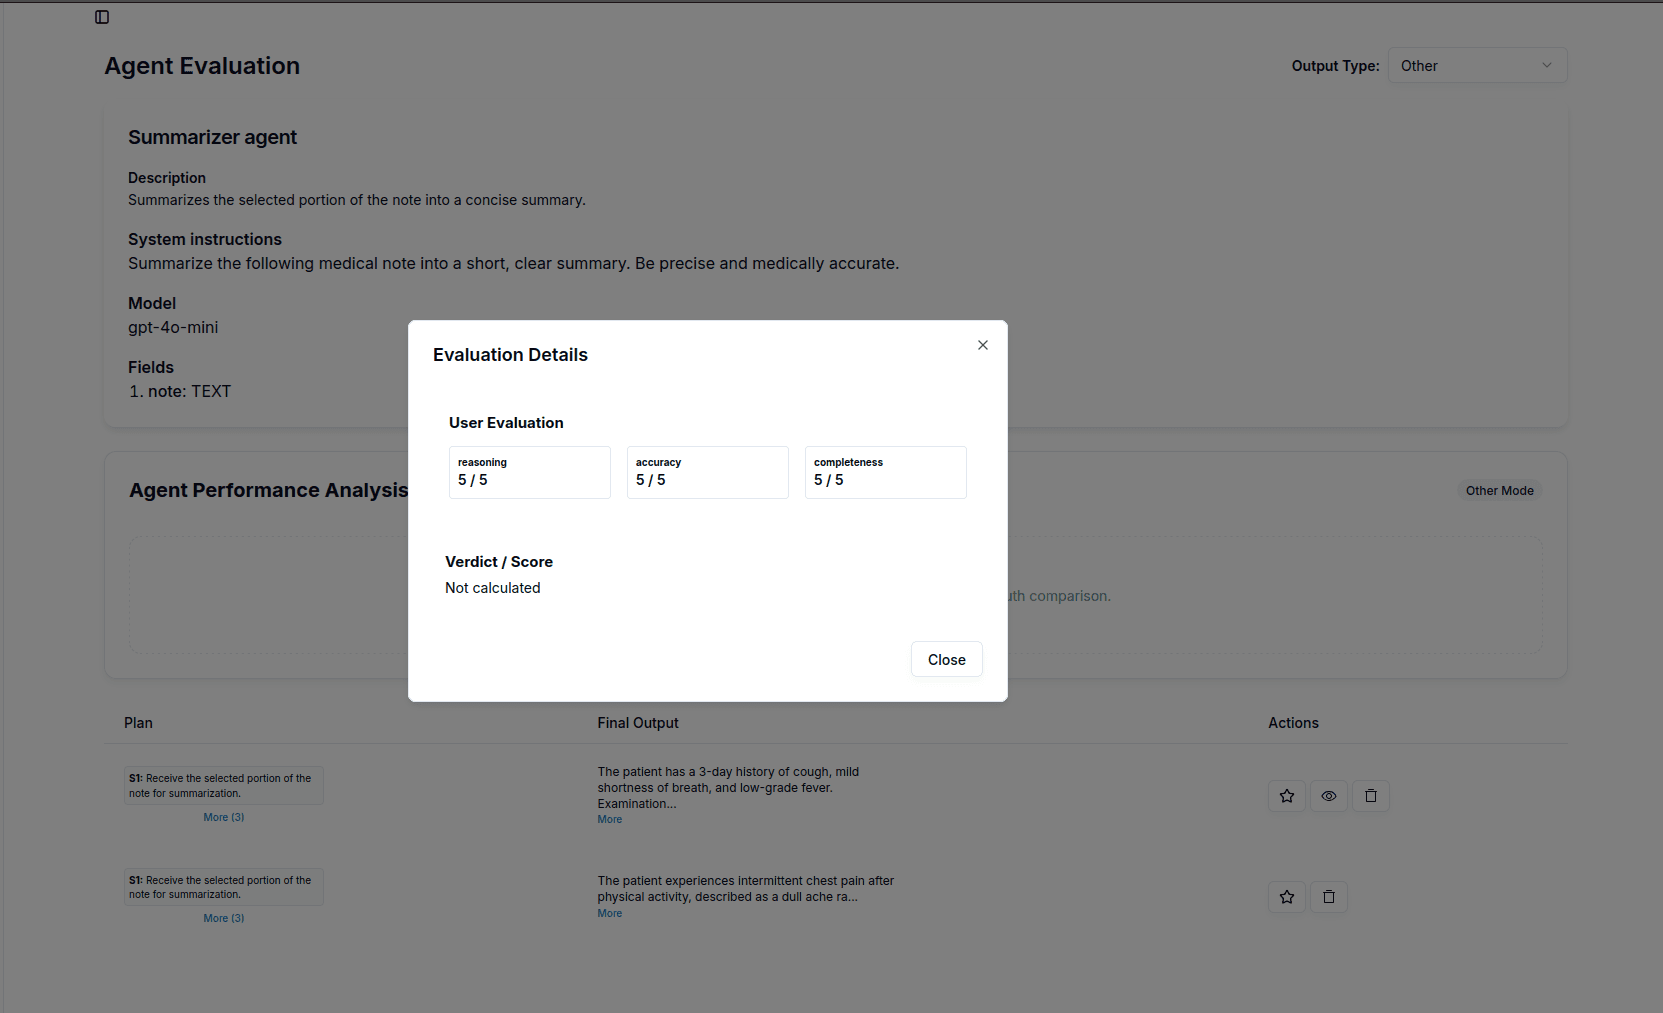Image resolution: width=1663 pixels, height=1013 pixels.
Task: Click the second S1 plan step card
Action: 223,887
